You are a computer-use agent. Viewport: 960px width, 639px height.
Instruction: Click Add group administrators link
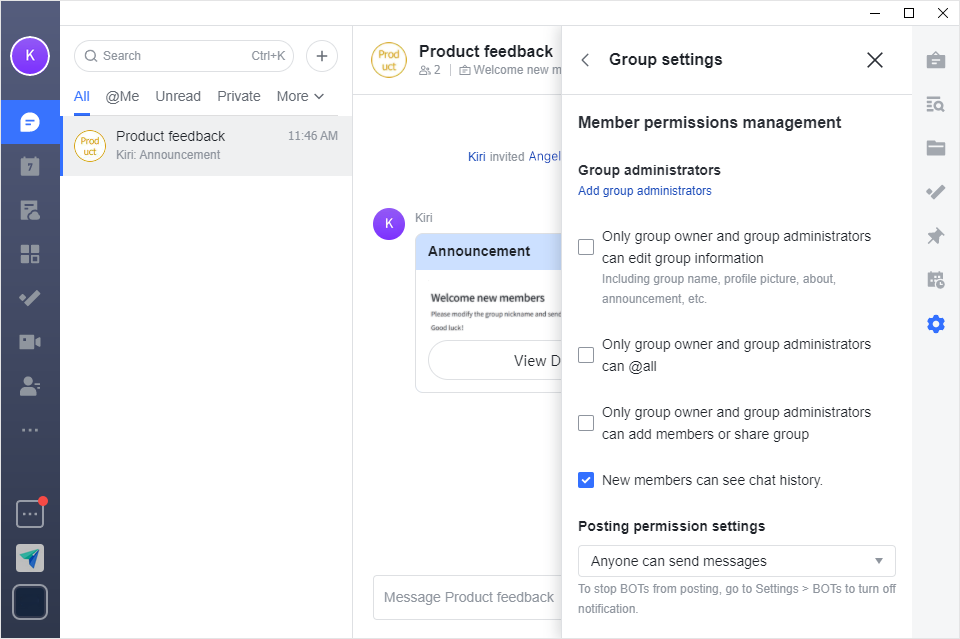[645, 191]
